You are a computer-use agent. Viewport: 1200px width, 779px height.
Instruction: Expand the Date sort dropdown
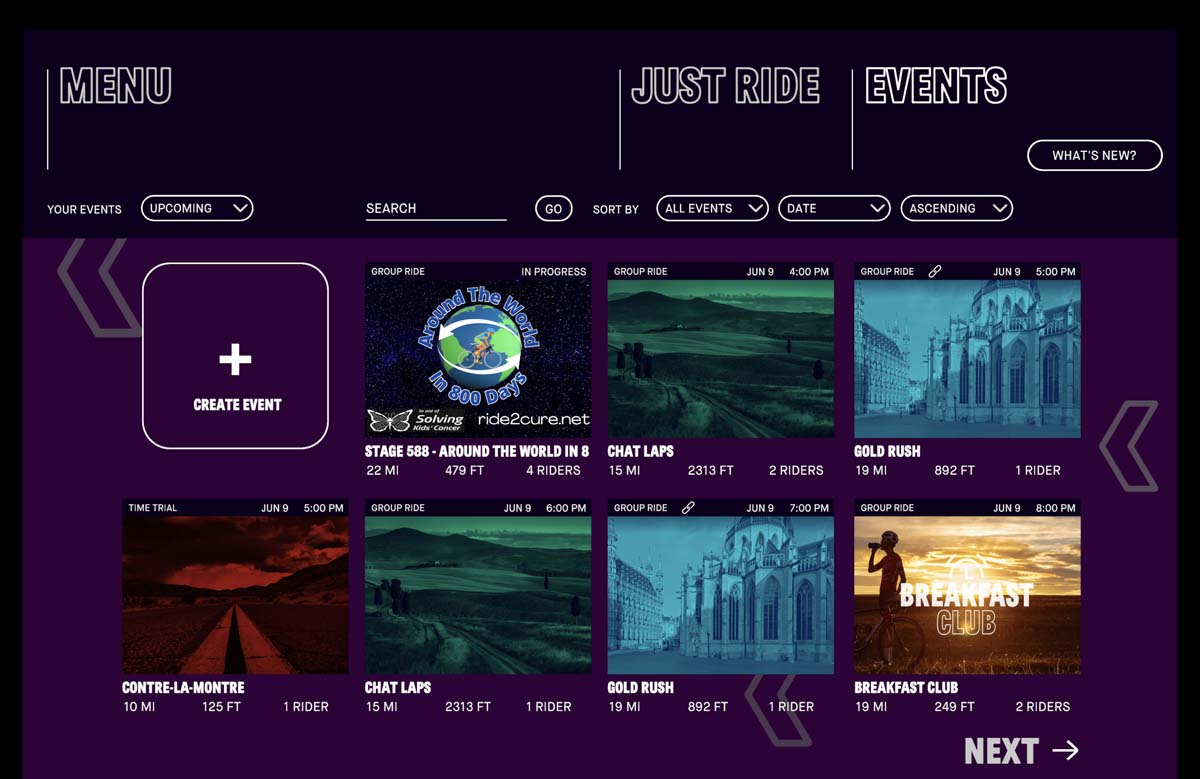point(834,208)
